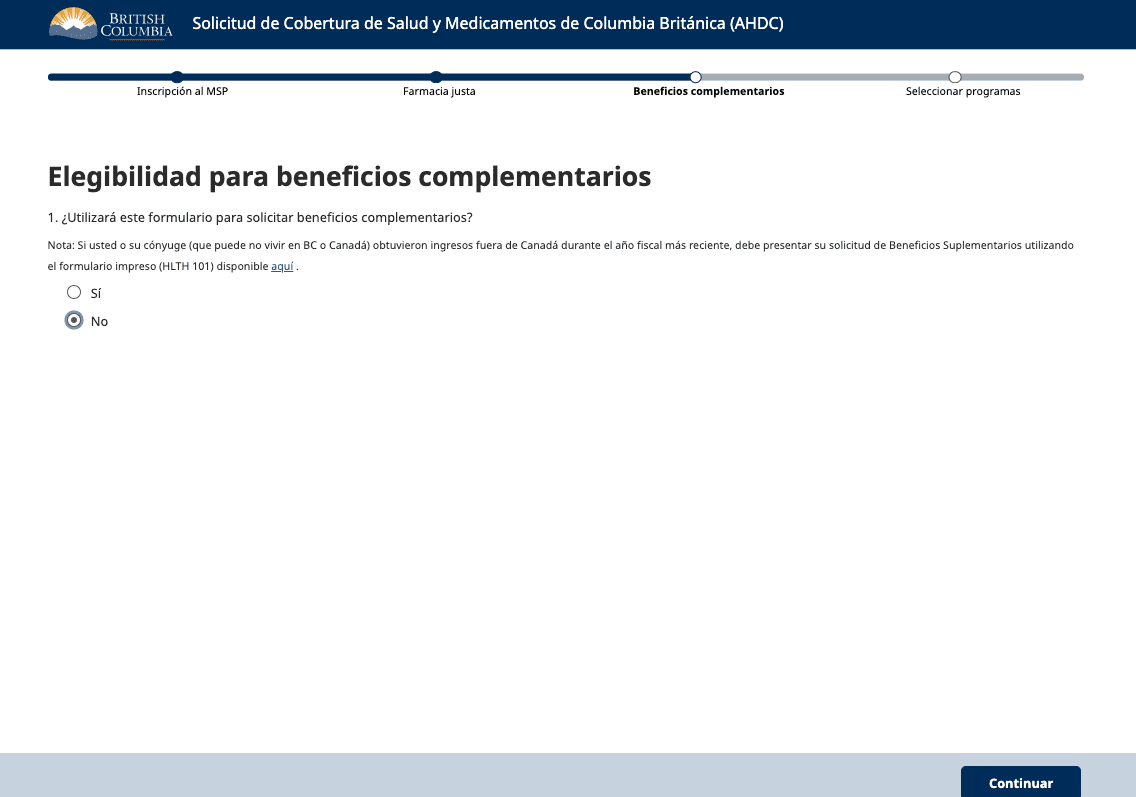
Task: Select the "No" radio button
Action: tap(74, 321)
